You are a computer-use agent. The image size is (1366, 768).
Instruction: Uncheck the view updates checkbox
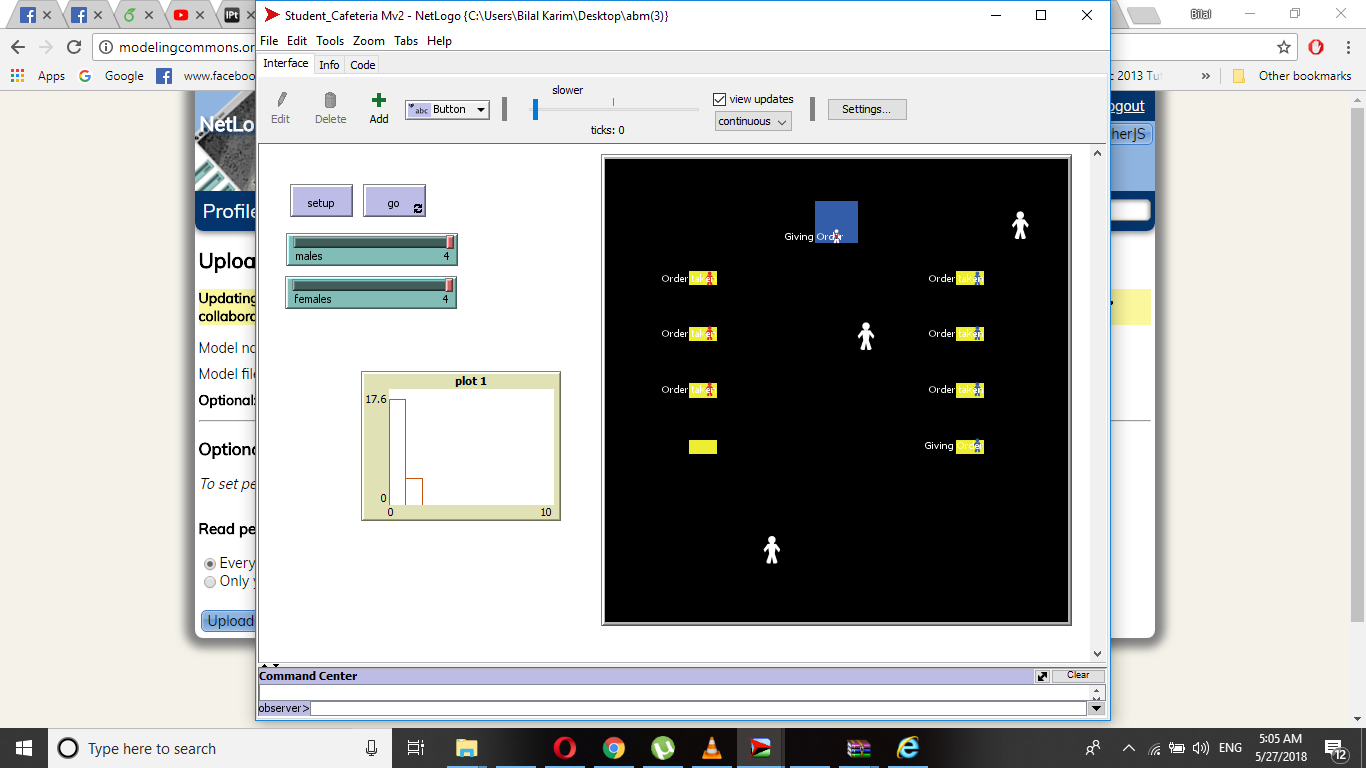tap(719, 99)
